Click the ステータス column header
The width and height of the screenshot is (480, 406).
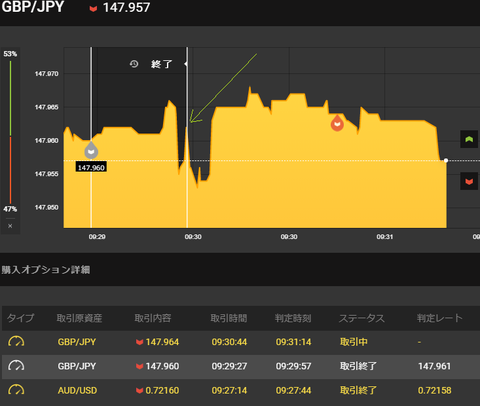coord(362,318)
